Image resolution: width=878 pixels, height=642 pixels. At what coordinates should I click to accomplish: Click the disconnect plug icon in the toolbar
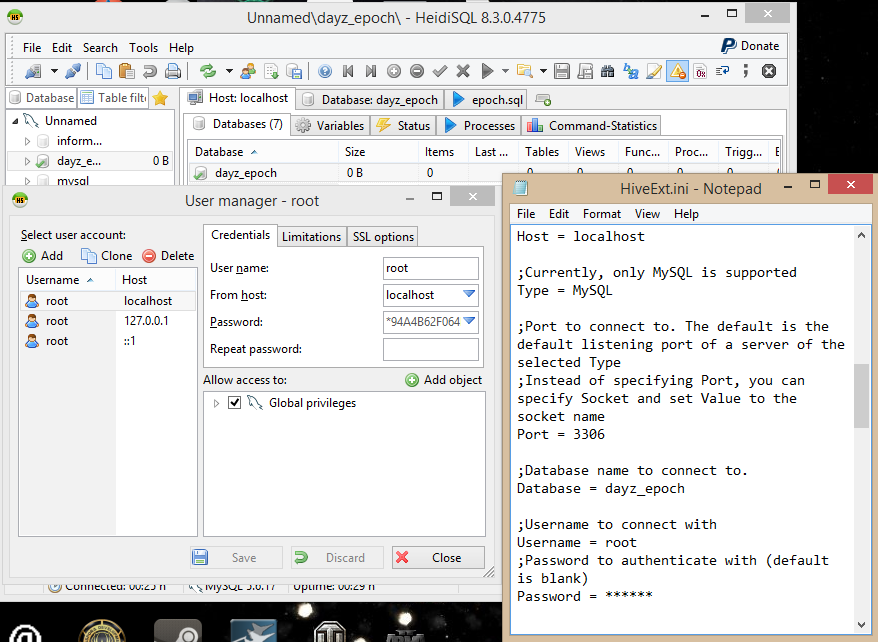73,71
